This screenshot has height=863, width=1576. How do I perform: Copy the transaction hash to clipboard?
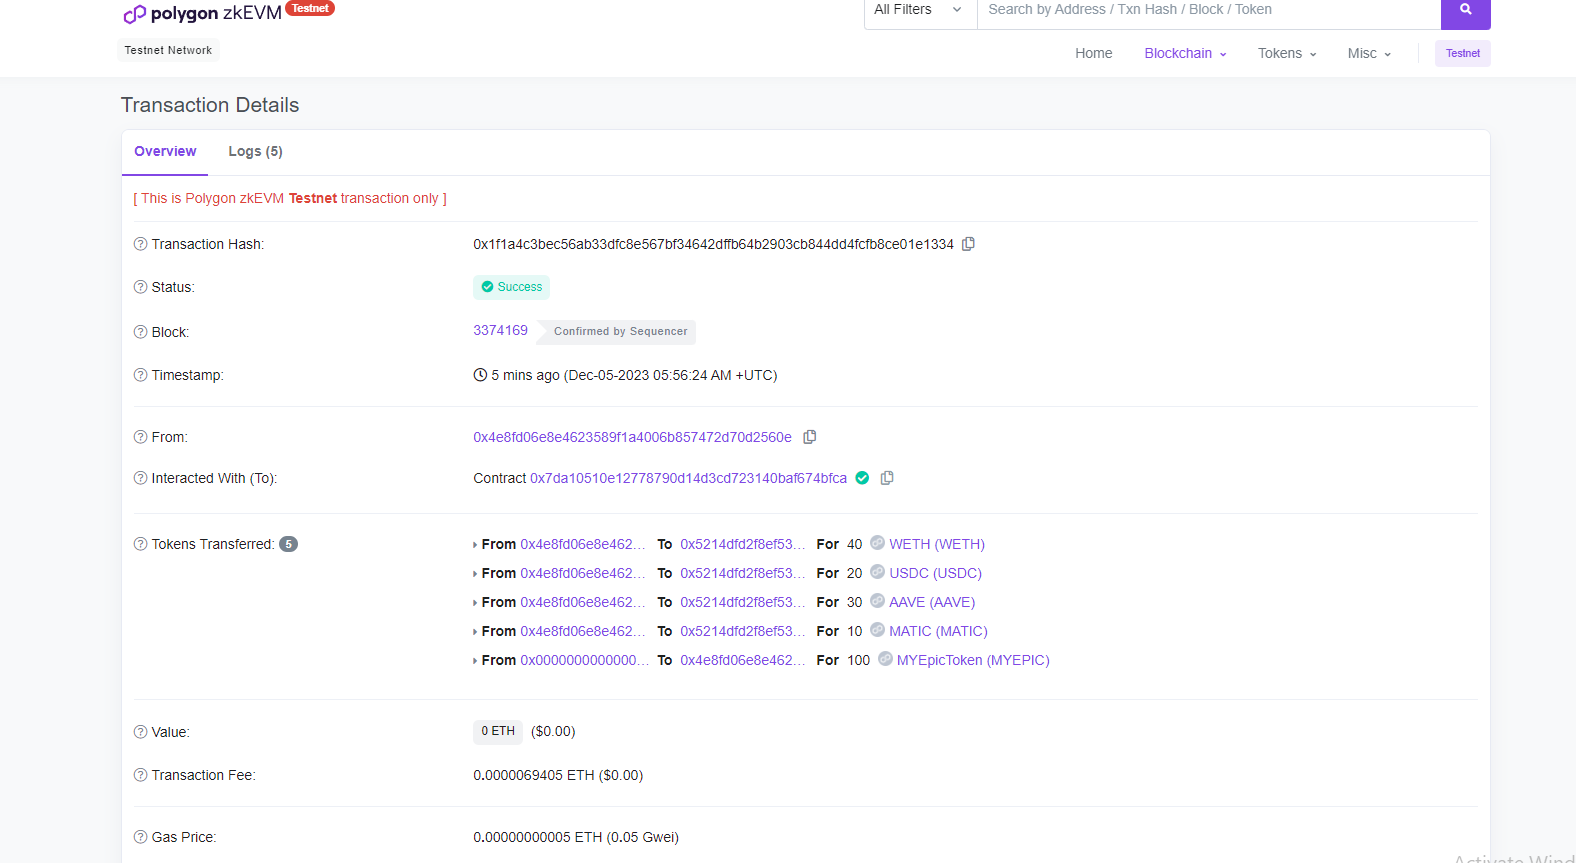(x=968, y=244)
